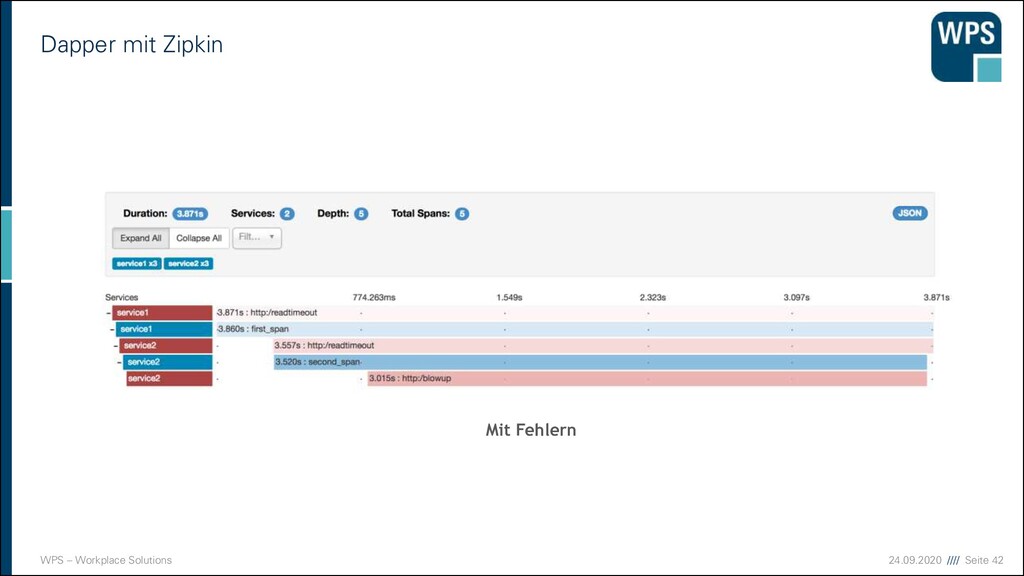
Task: Click the JSON button
Action: tap(910, 213)
